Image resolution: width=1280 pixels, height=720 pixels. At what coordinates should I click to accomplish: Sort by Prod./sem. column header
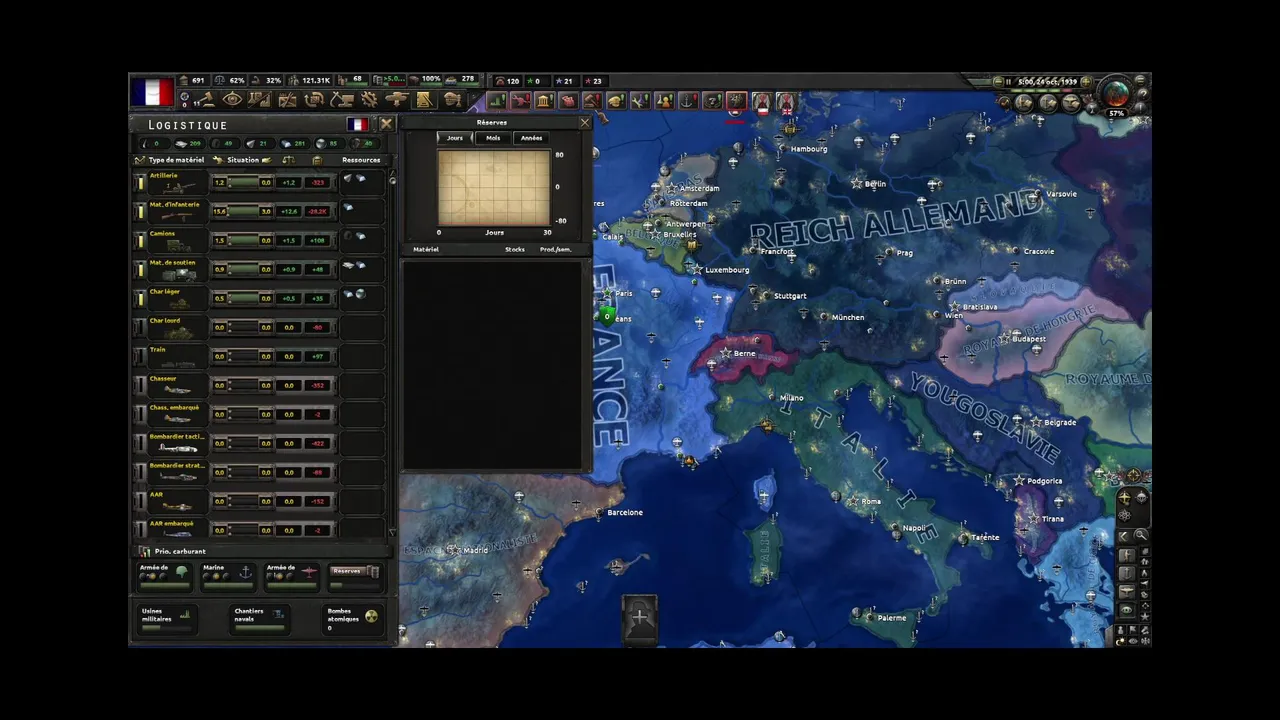(555, 249)
